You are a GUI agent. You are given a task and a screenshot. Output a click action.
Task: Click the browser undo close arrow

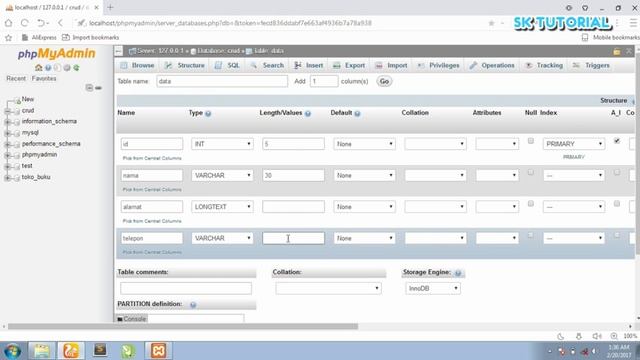click(x=41, y=23)
